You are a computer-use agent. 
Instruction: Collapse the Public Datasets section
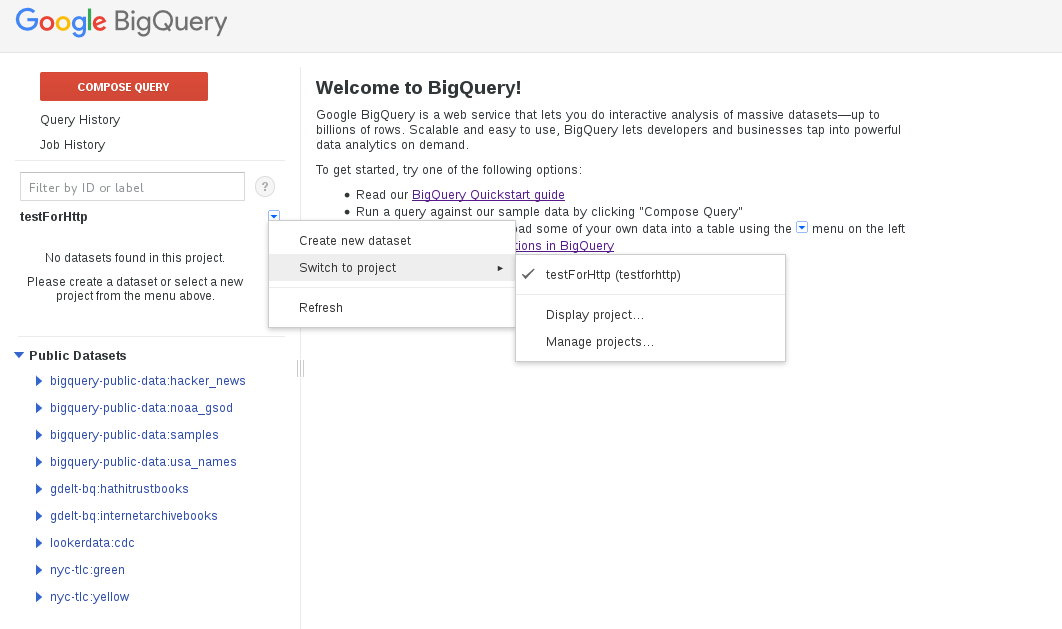pyautogui.click(x=19, y=355)
